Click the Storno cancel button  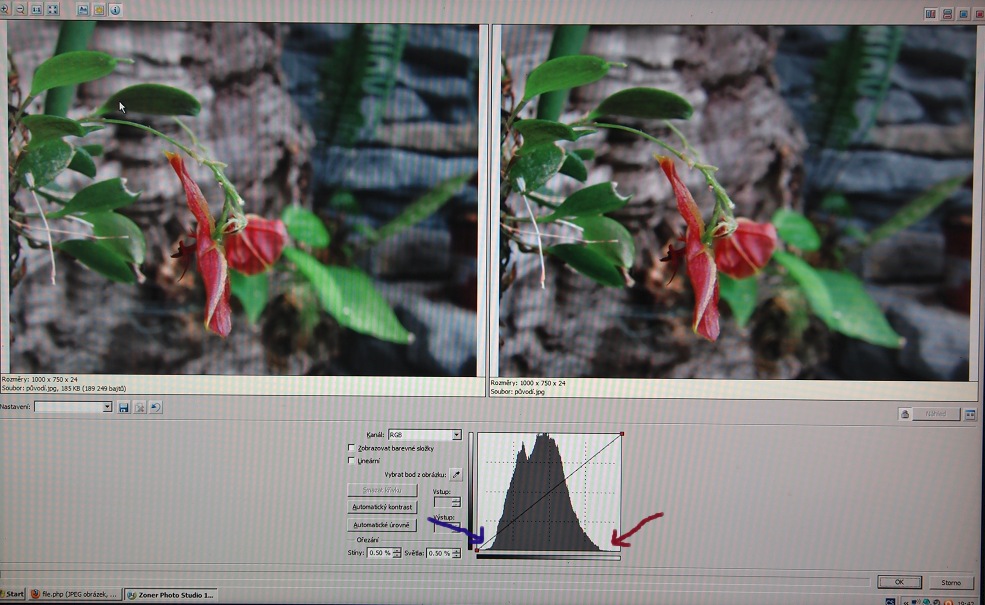tap(950, 582)
